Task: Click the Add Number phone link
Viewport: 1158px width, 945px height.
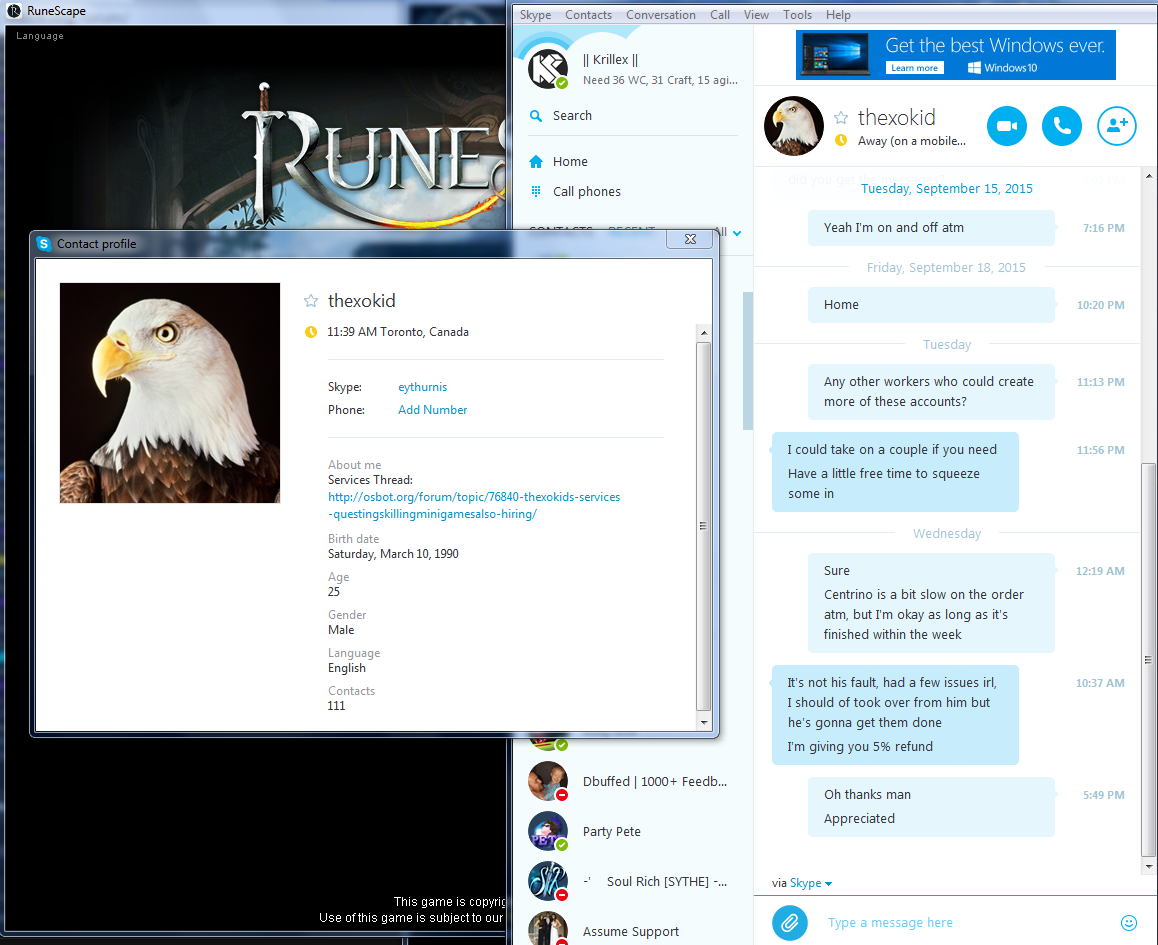Action: (x=433, y=410)
